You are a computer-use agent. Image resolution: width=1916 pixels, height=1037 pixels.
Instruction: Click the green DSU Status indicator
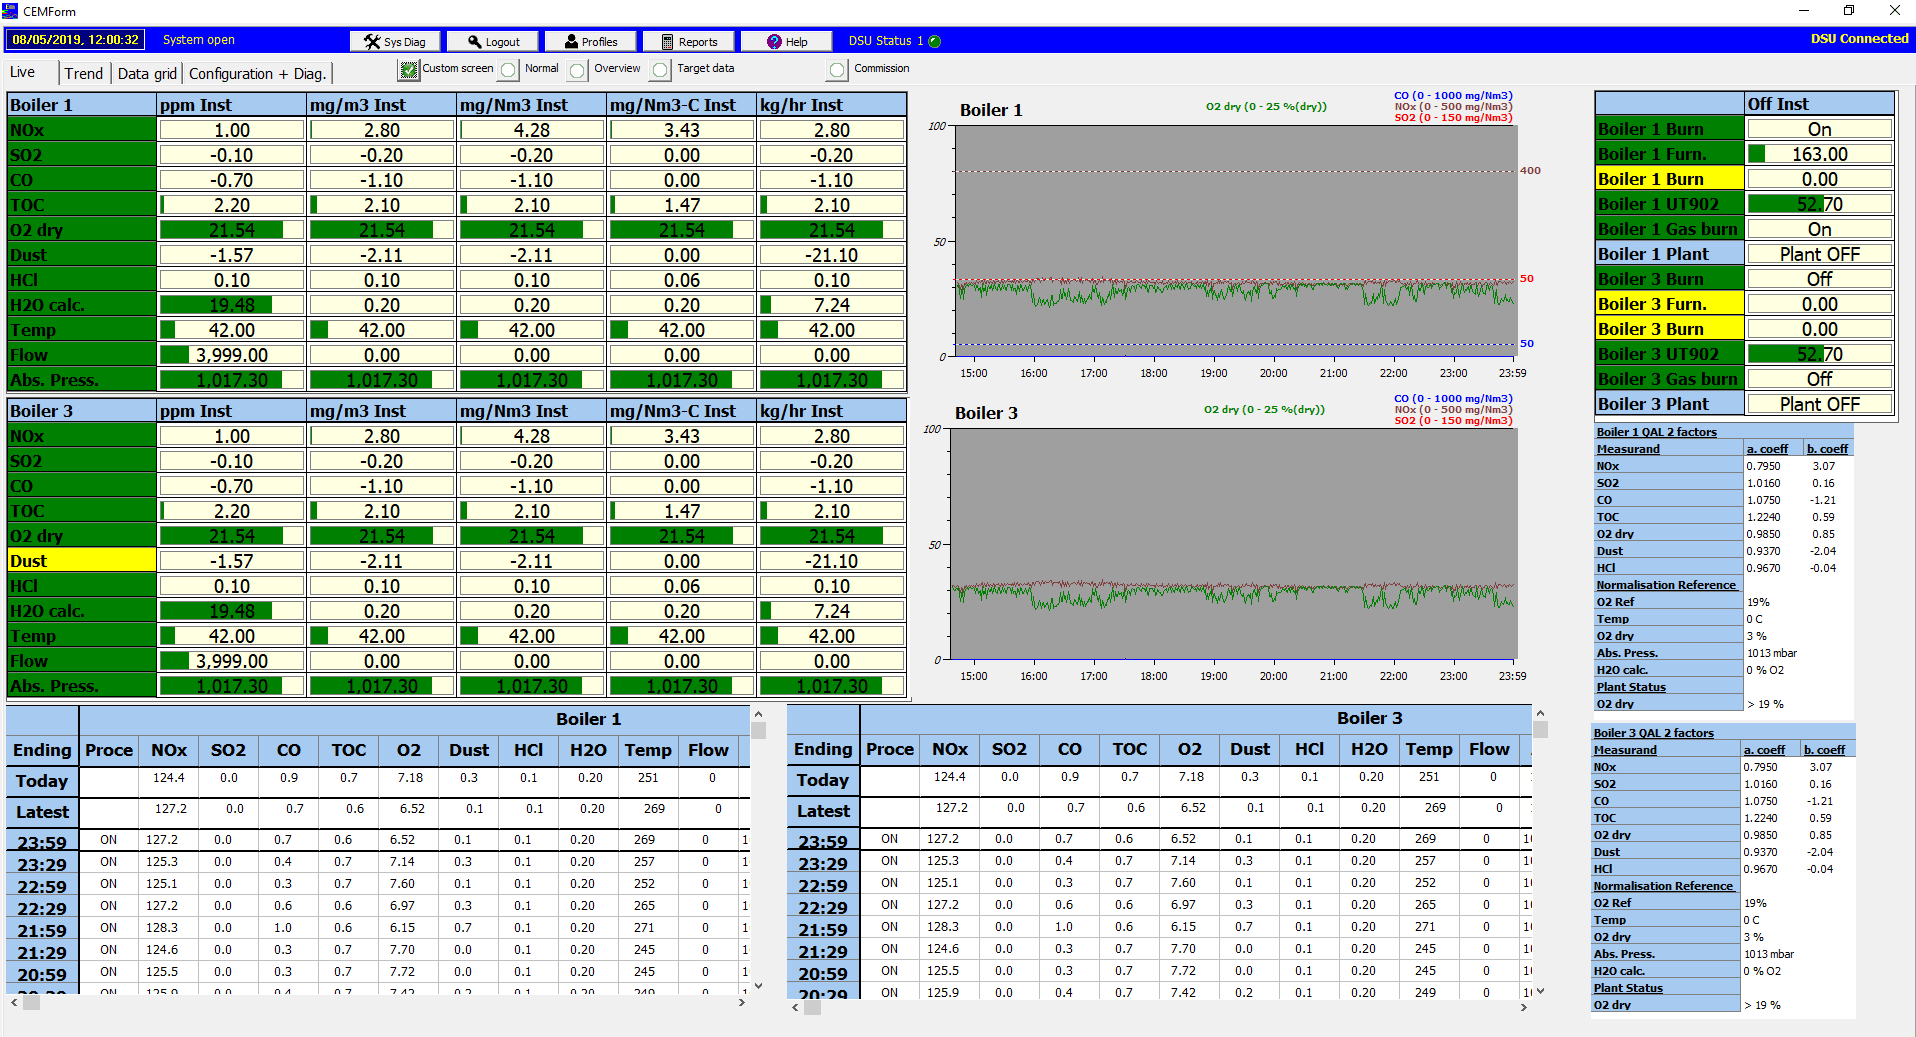click(935, 41)
